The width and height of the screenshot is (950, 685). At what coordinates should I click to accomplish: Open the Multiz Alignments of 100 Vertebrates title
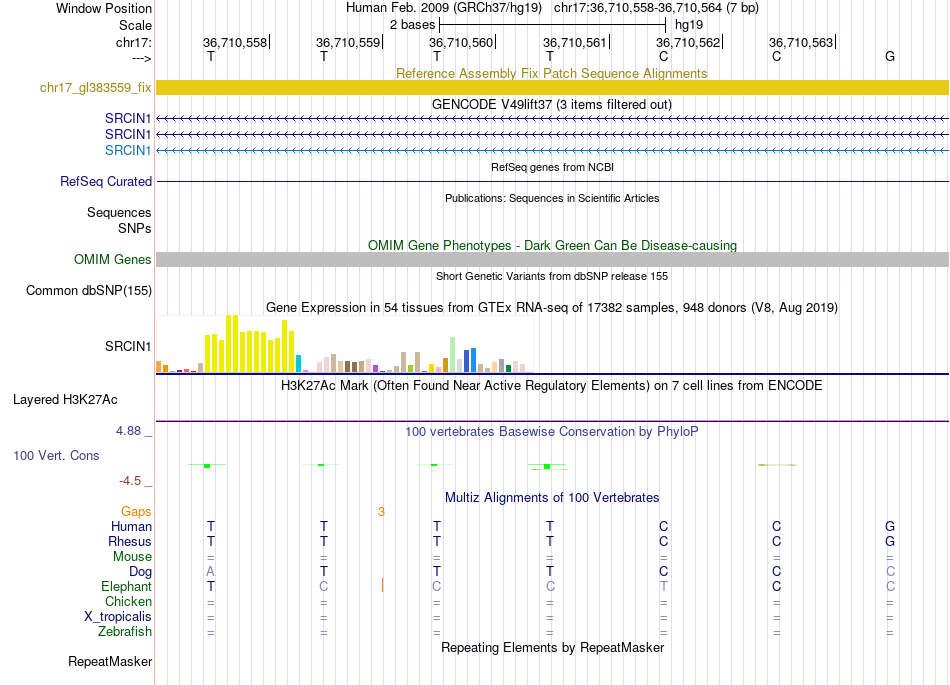pyautogui.click(x=552, y=498)
